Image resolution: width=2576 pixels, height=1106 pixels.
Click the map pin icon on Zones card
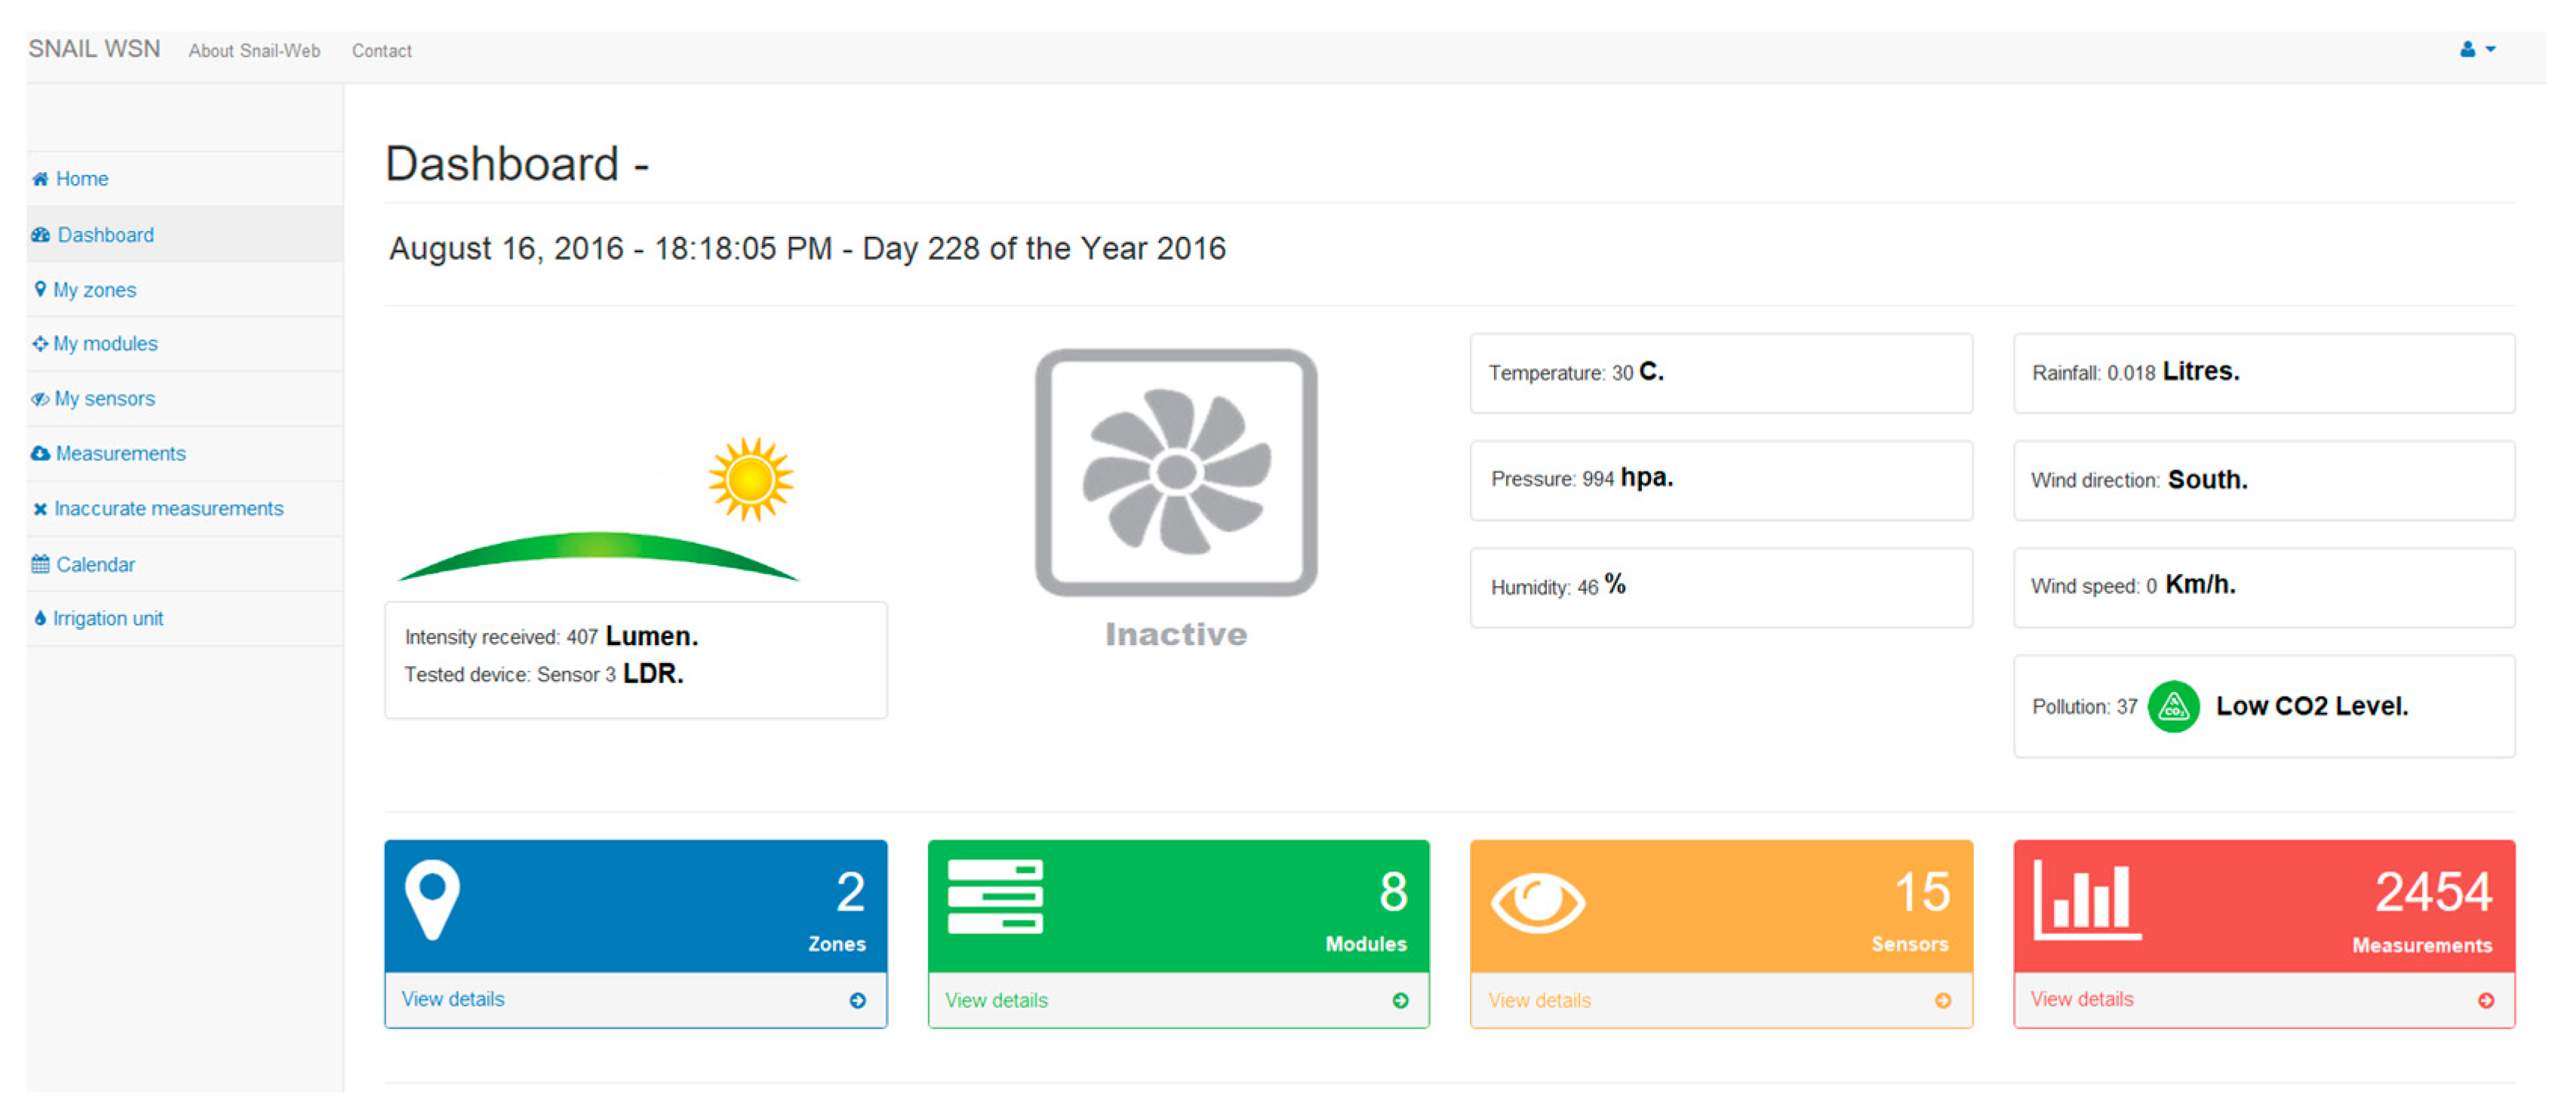432,898
